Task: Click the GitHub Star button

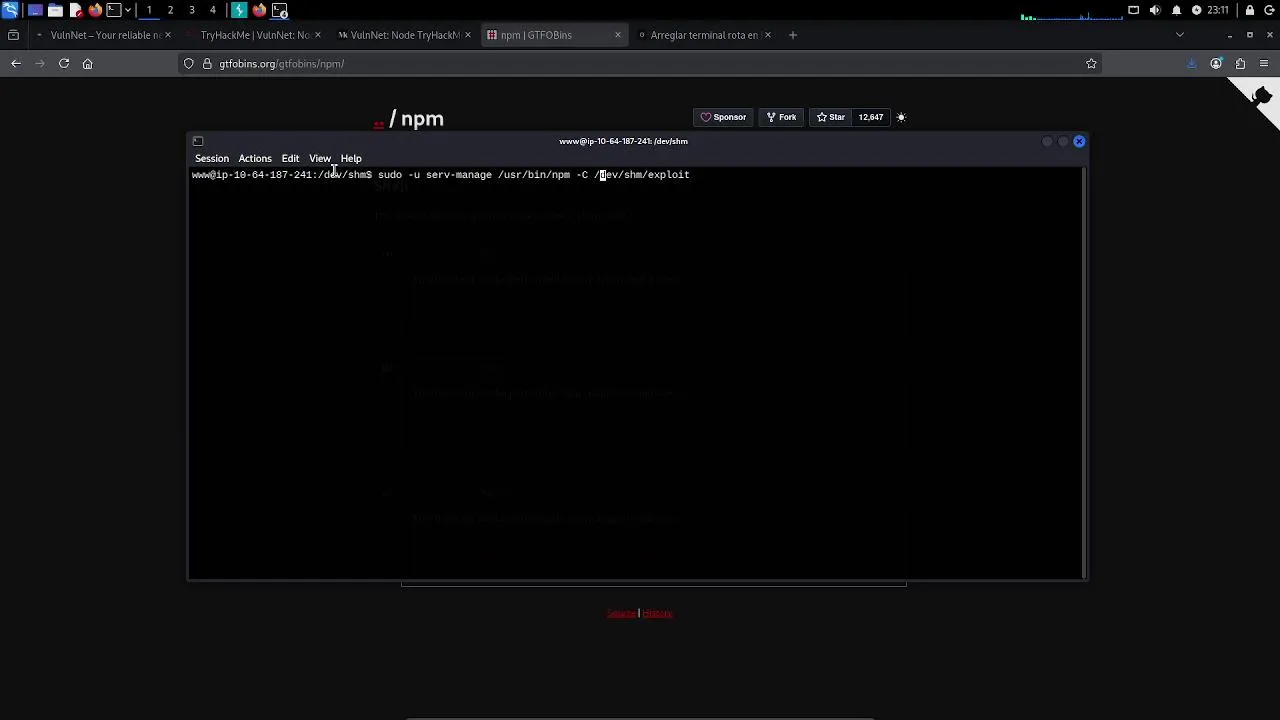Action: (830, 117)
